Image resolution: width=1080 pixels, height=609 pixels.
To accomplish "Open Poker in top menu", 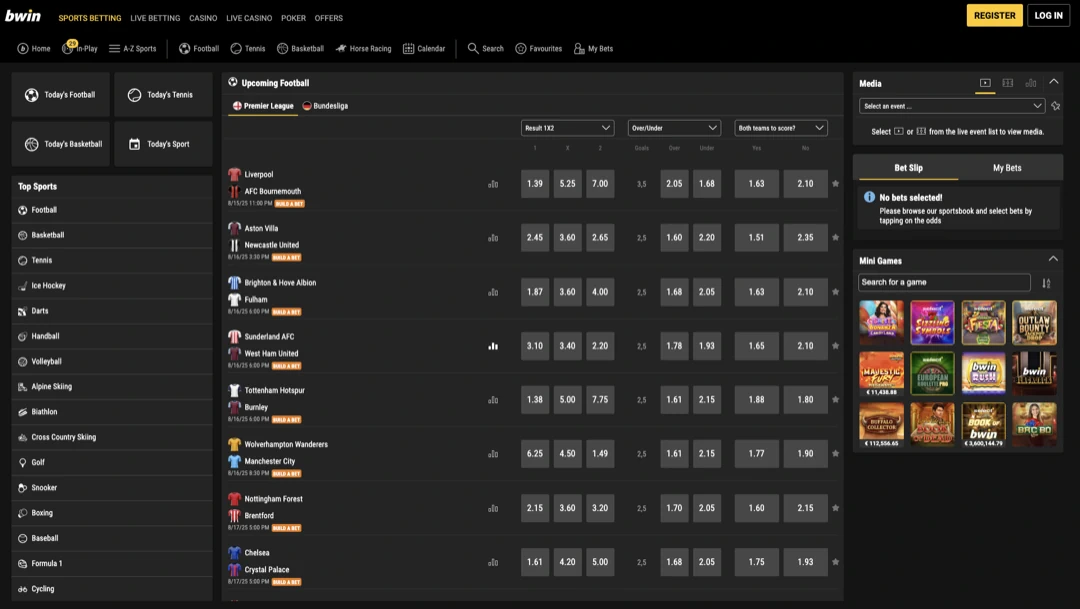I will tap(293, 18).
